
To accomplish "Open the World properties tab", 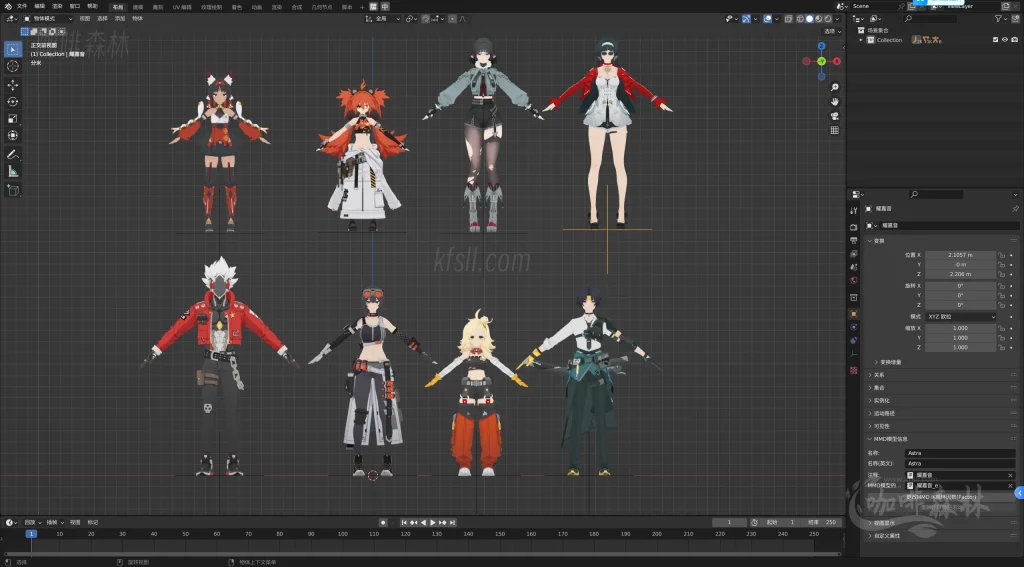I will [x=854, y=280].
